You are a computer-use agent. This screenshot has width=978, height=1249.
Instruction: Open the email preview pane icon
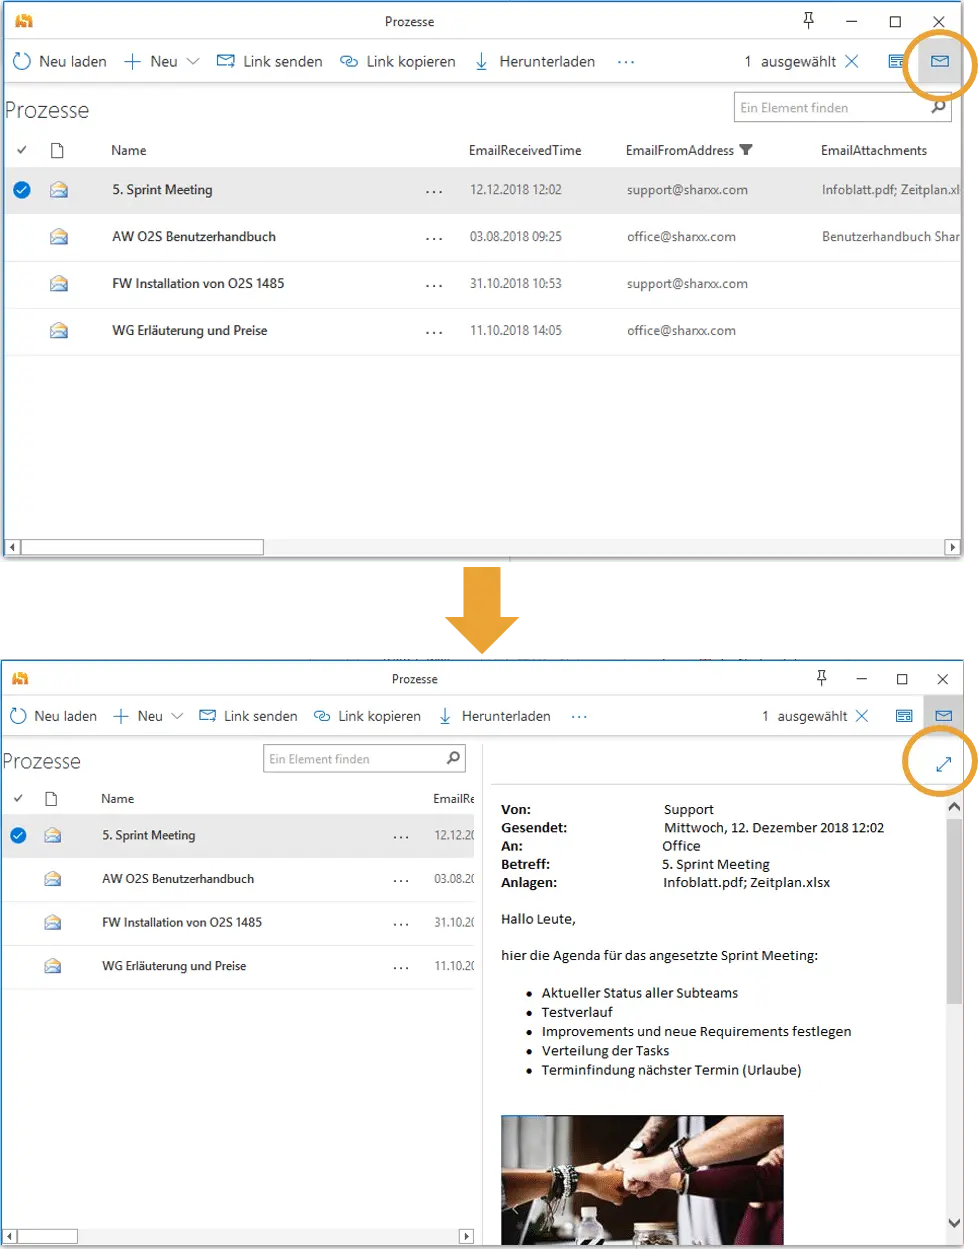point(938,61)
